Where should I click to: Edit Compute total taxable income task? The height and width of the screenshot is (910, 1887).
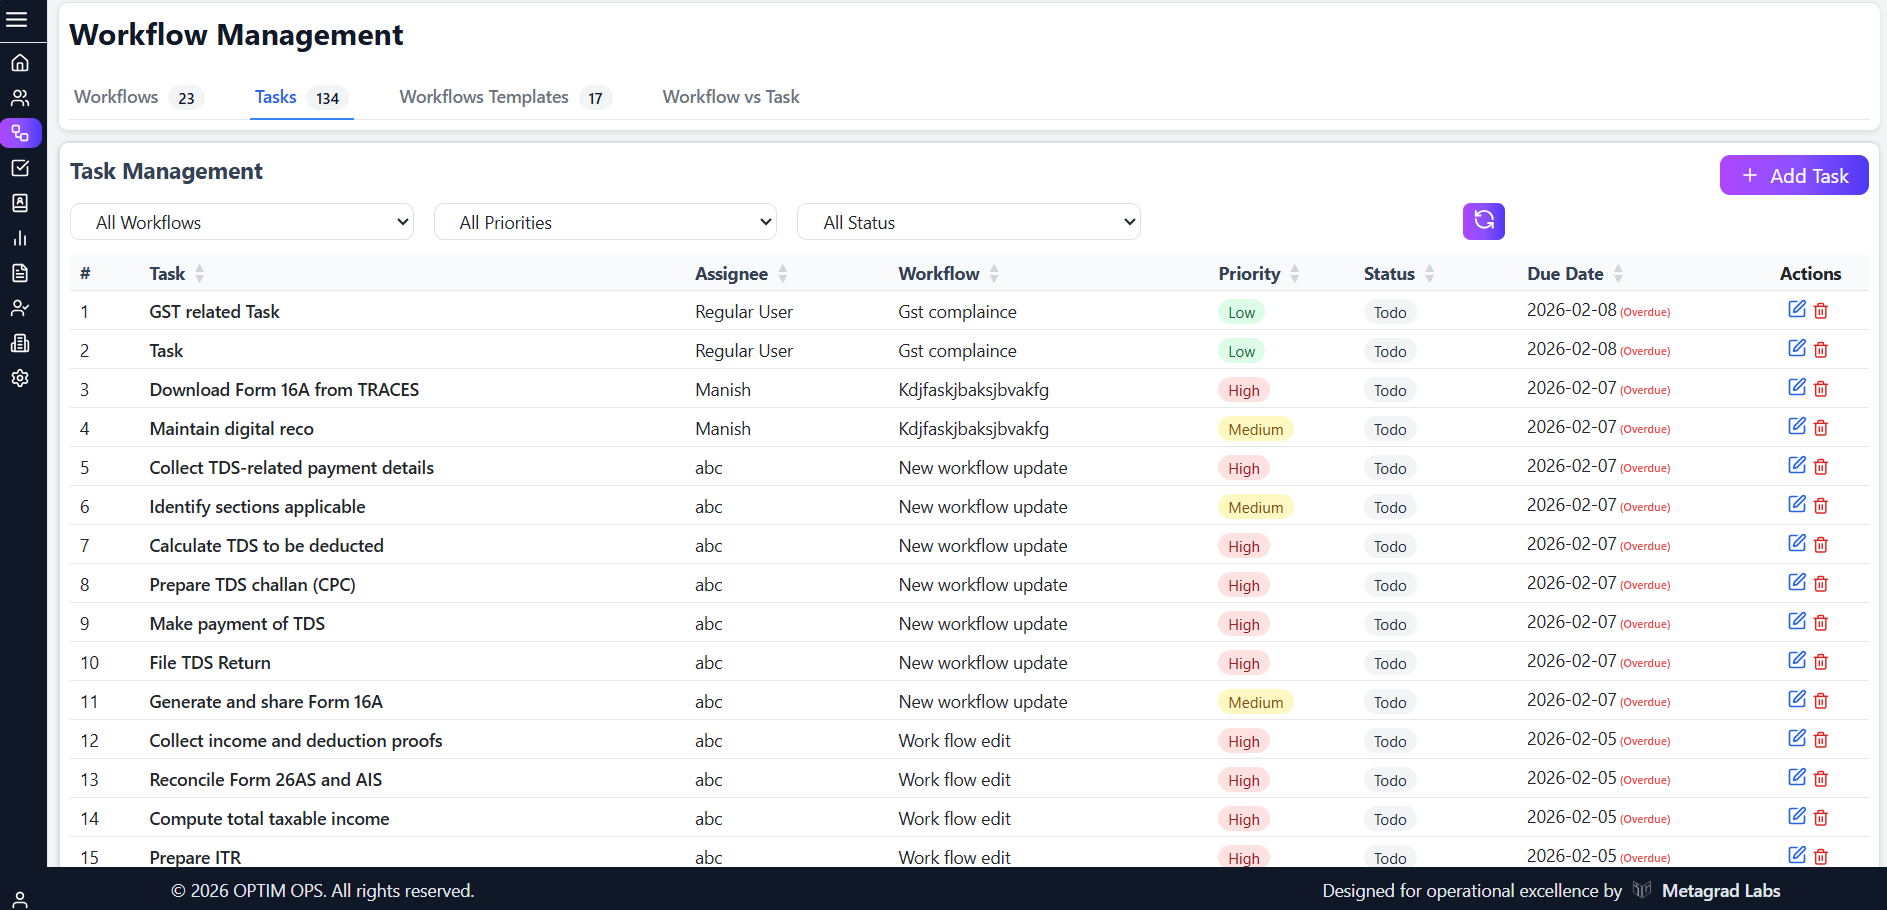pyautogui.click(x=1796, y=816)
